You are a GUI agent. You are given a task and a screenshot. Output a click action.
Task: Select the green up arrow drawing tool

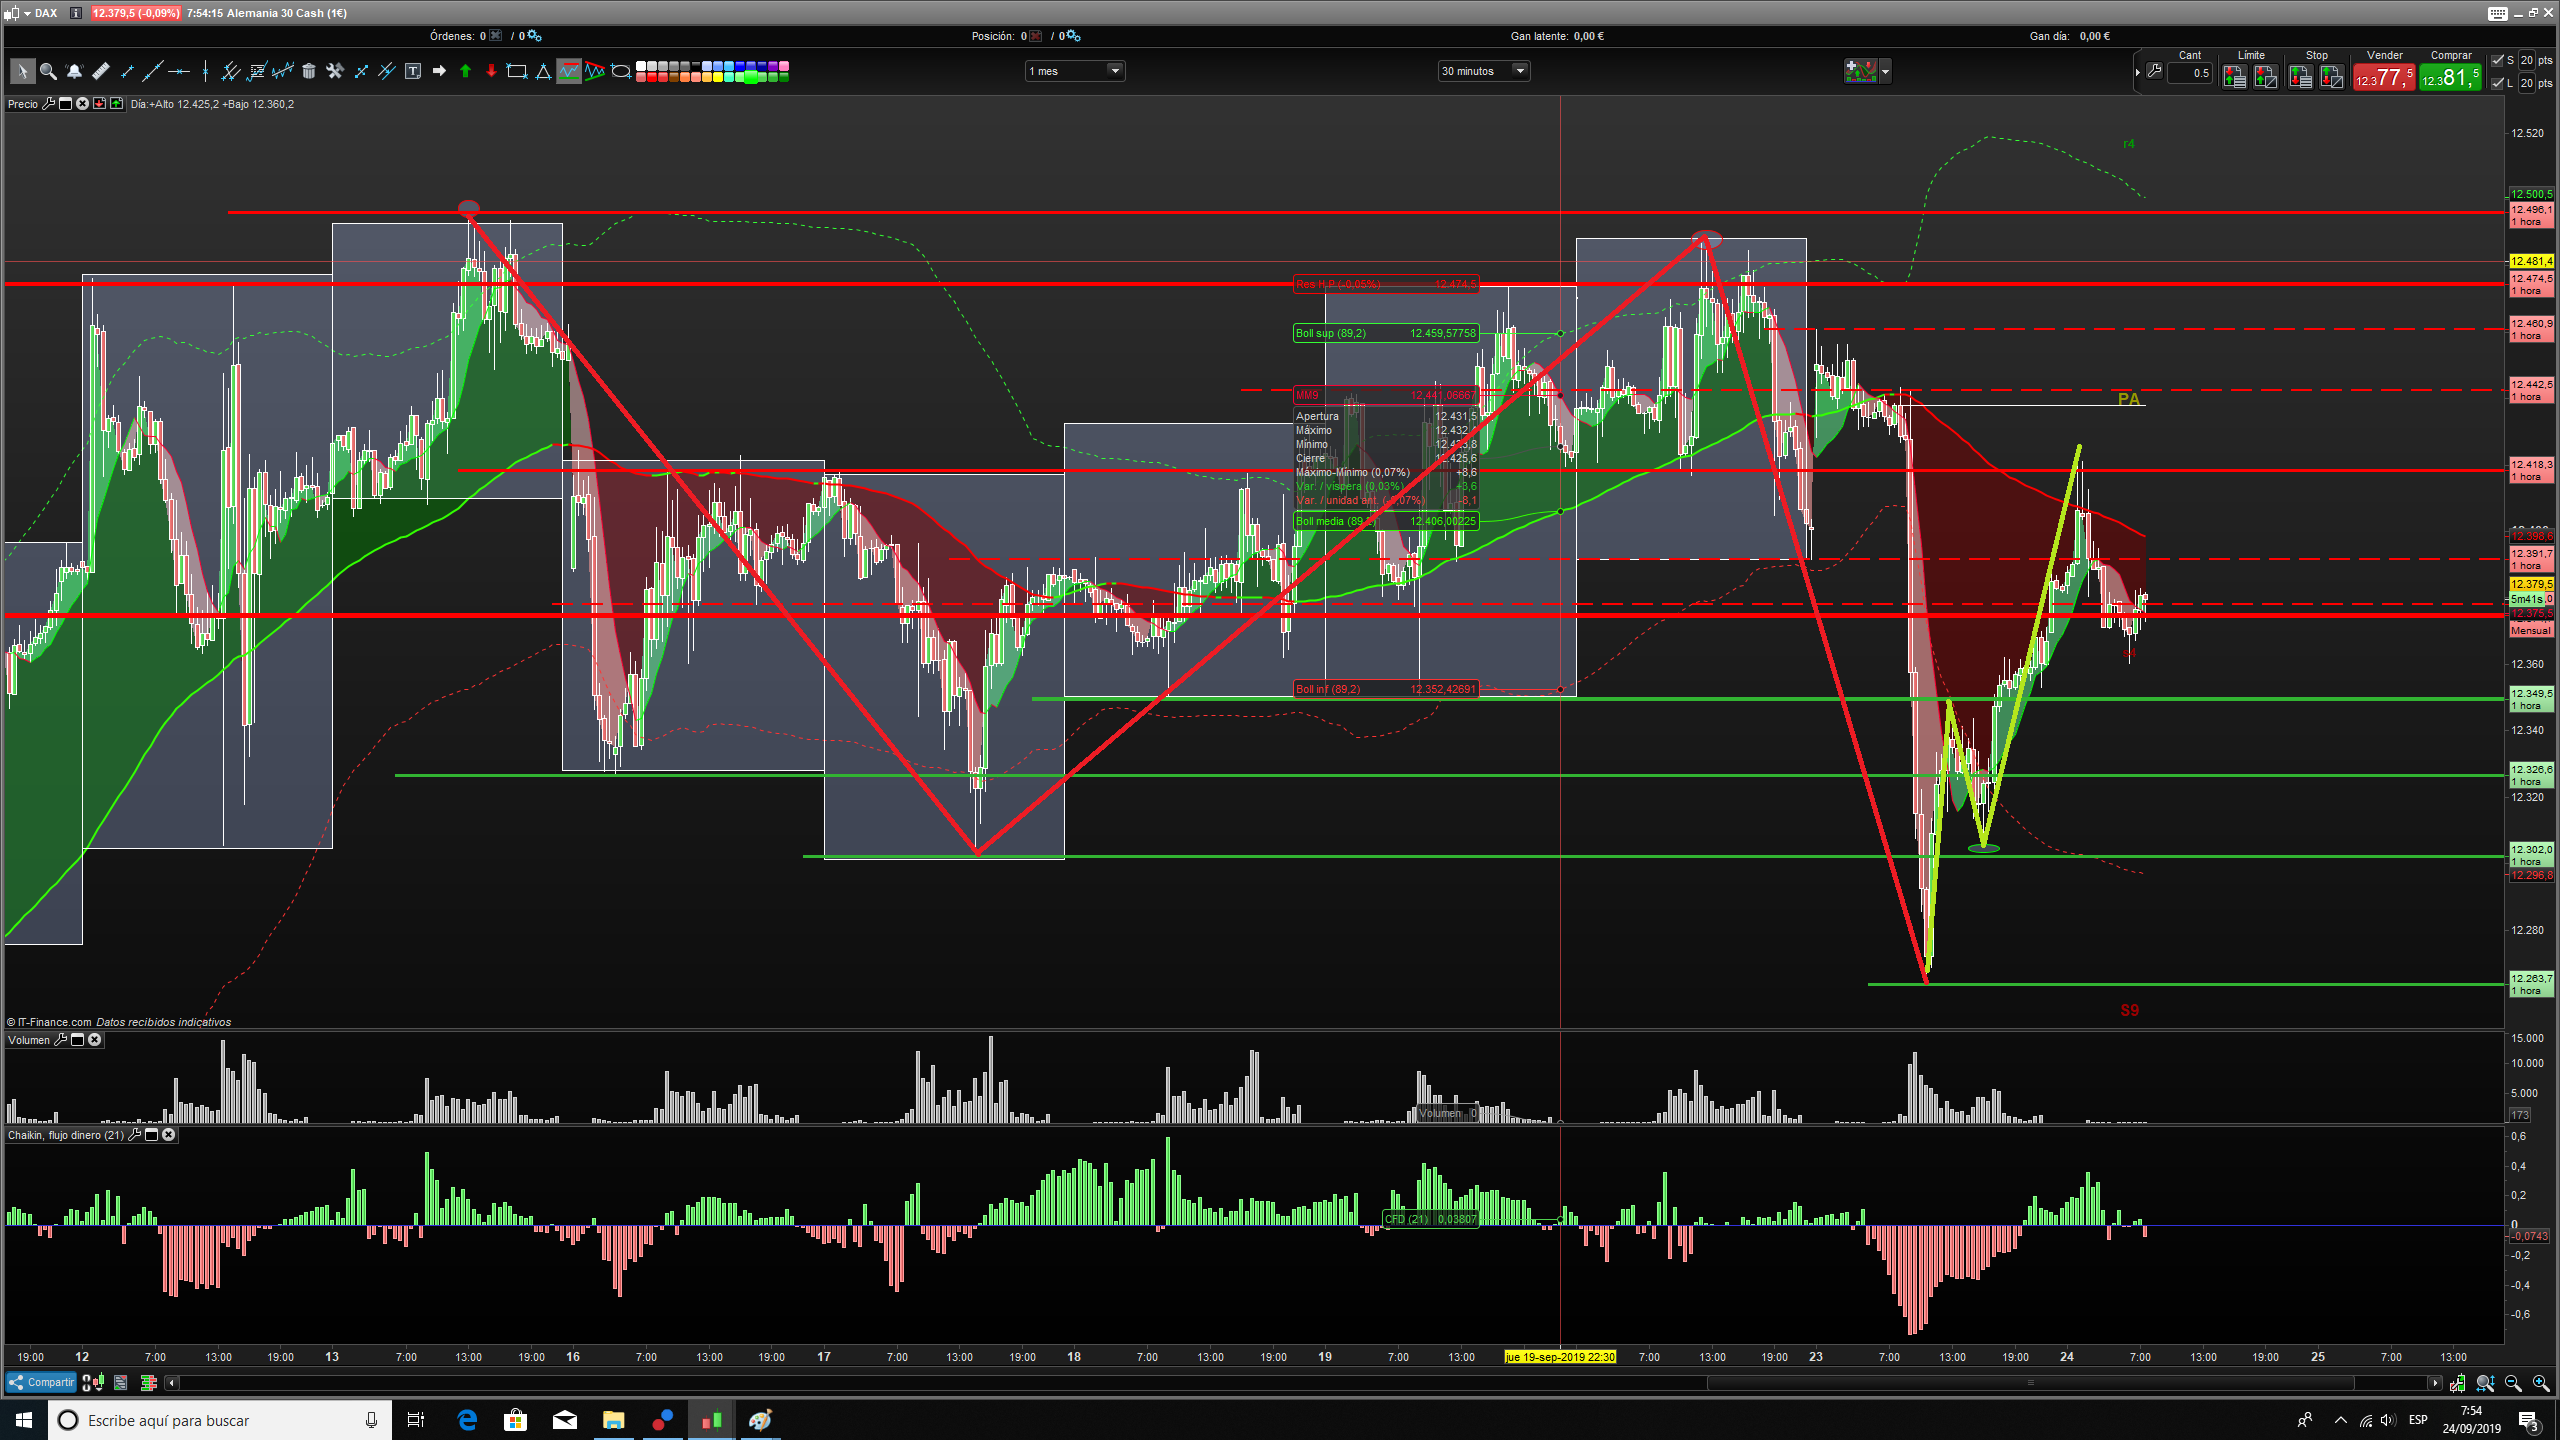(465, 71)
